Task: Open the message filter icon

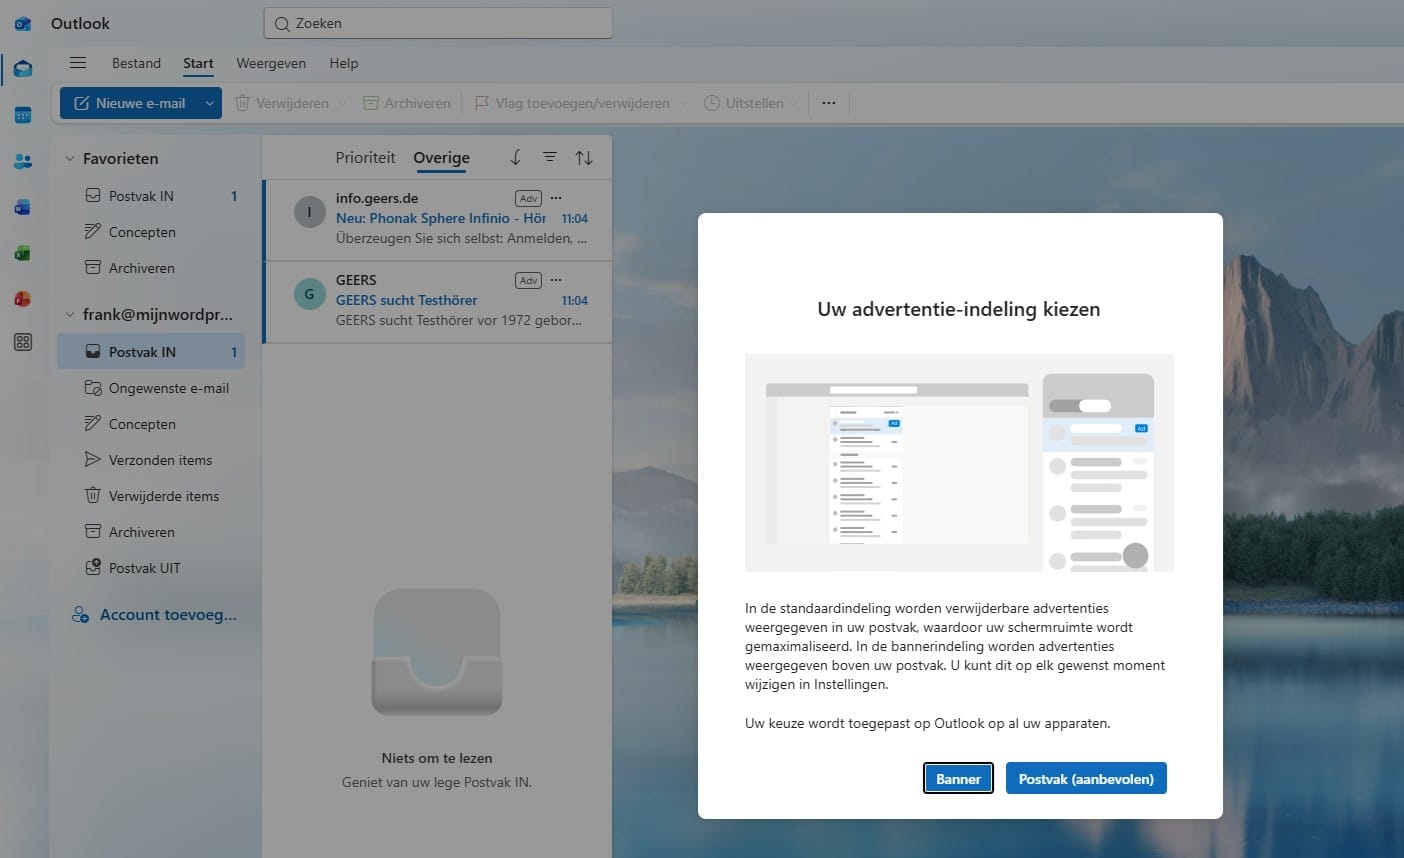Action: 550,157
